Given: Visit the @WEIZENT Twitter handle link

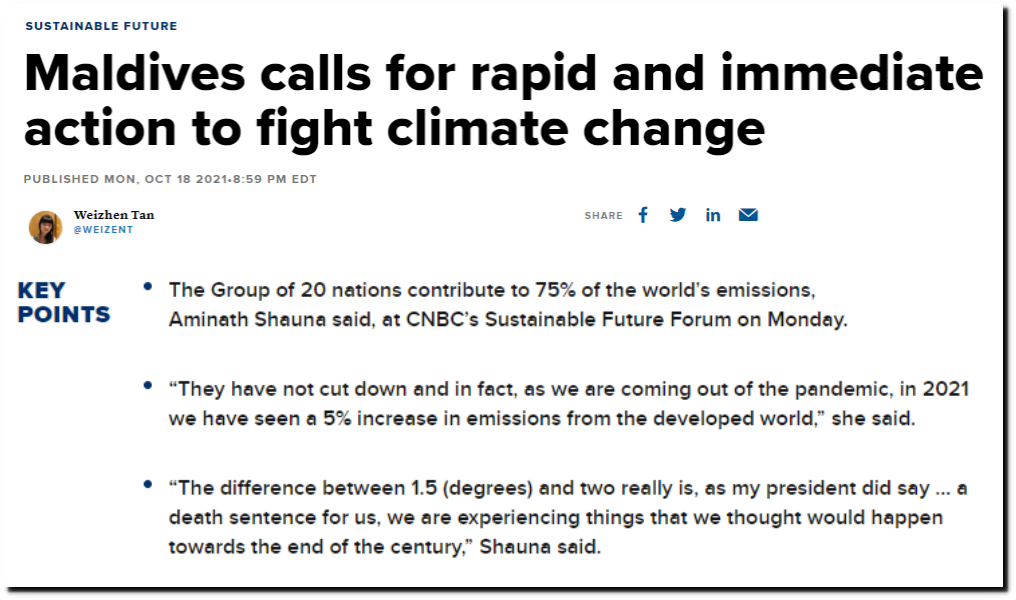Looking at the screenshot, I should coord(104,230).
